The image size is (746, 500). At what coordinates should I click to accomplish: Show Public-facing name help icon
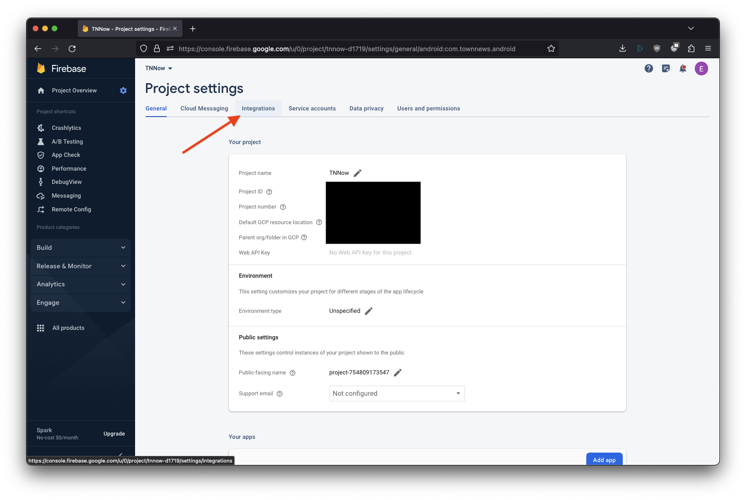(293, 373)
